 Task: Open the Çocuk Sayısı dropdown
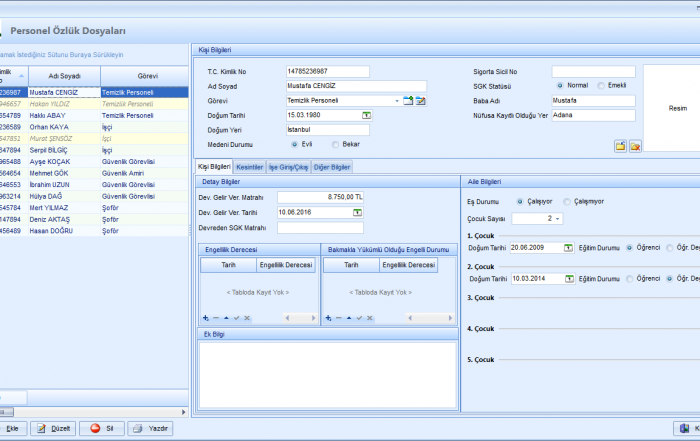click(556, 218)
